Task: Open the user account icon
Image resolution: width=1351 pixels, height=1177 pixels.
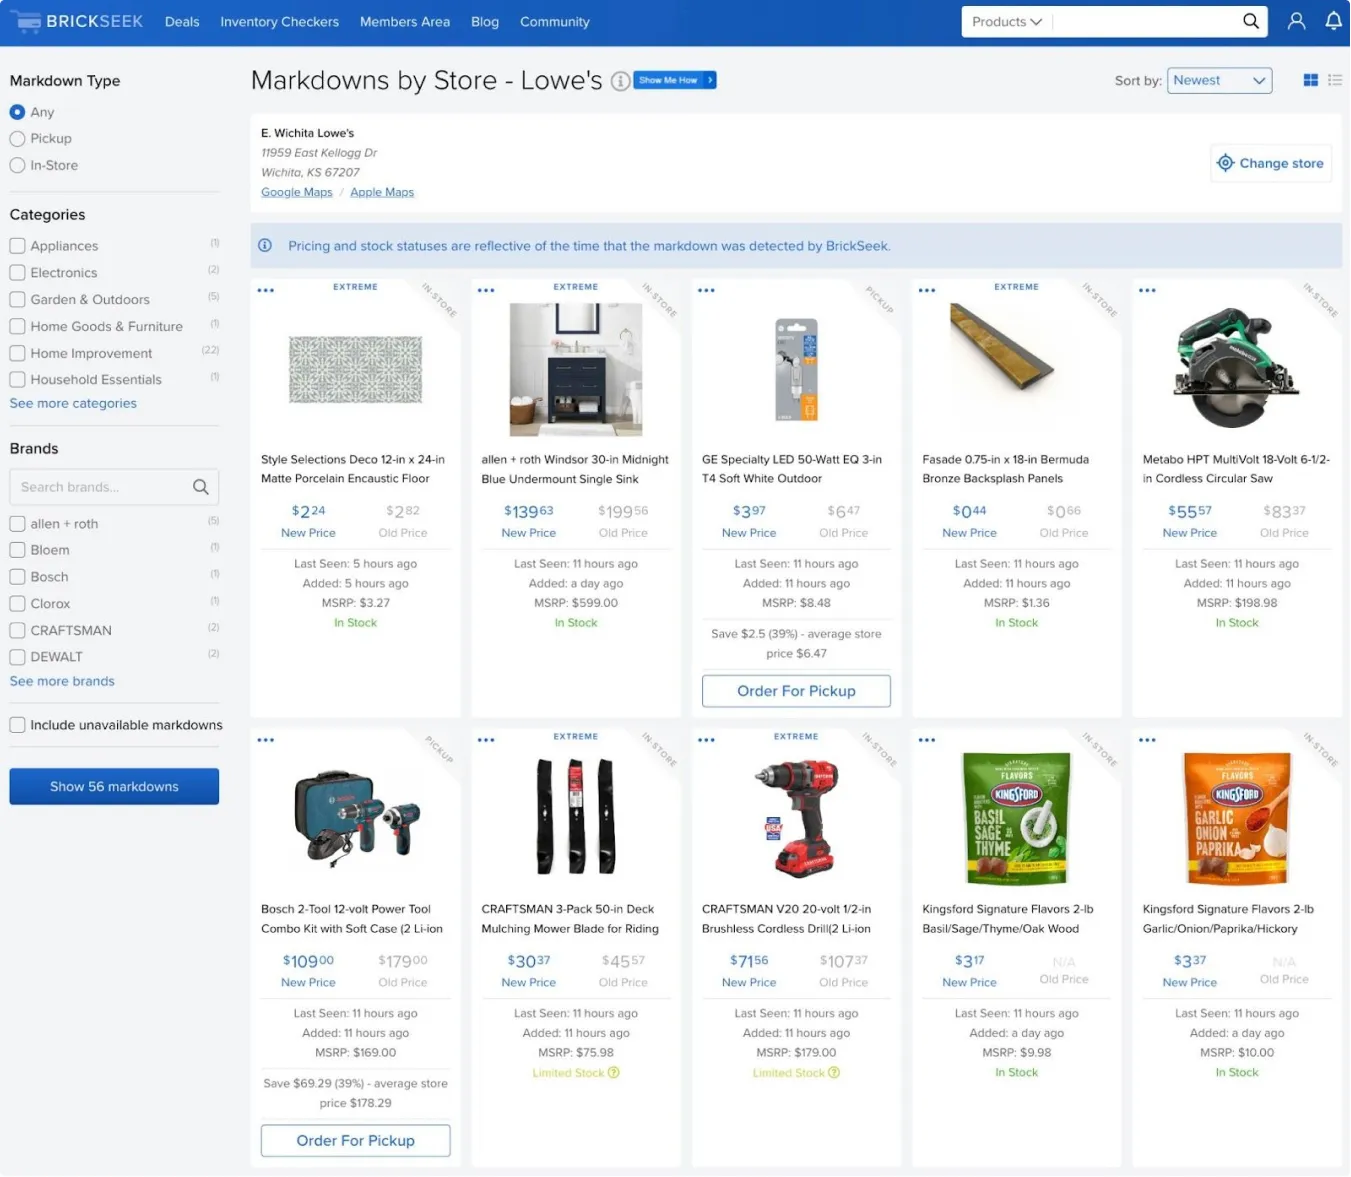Action: [x=1296, y=21]
